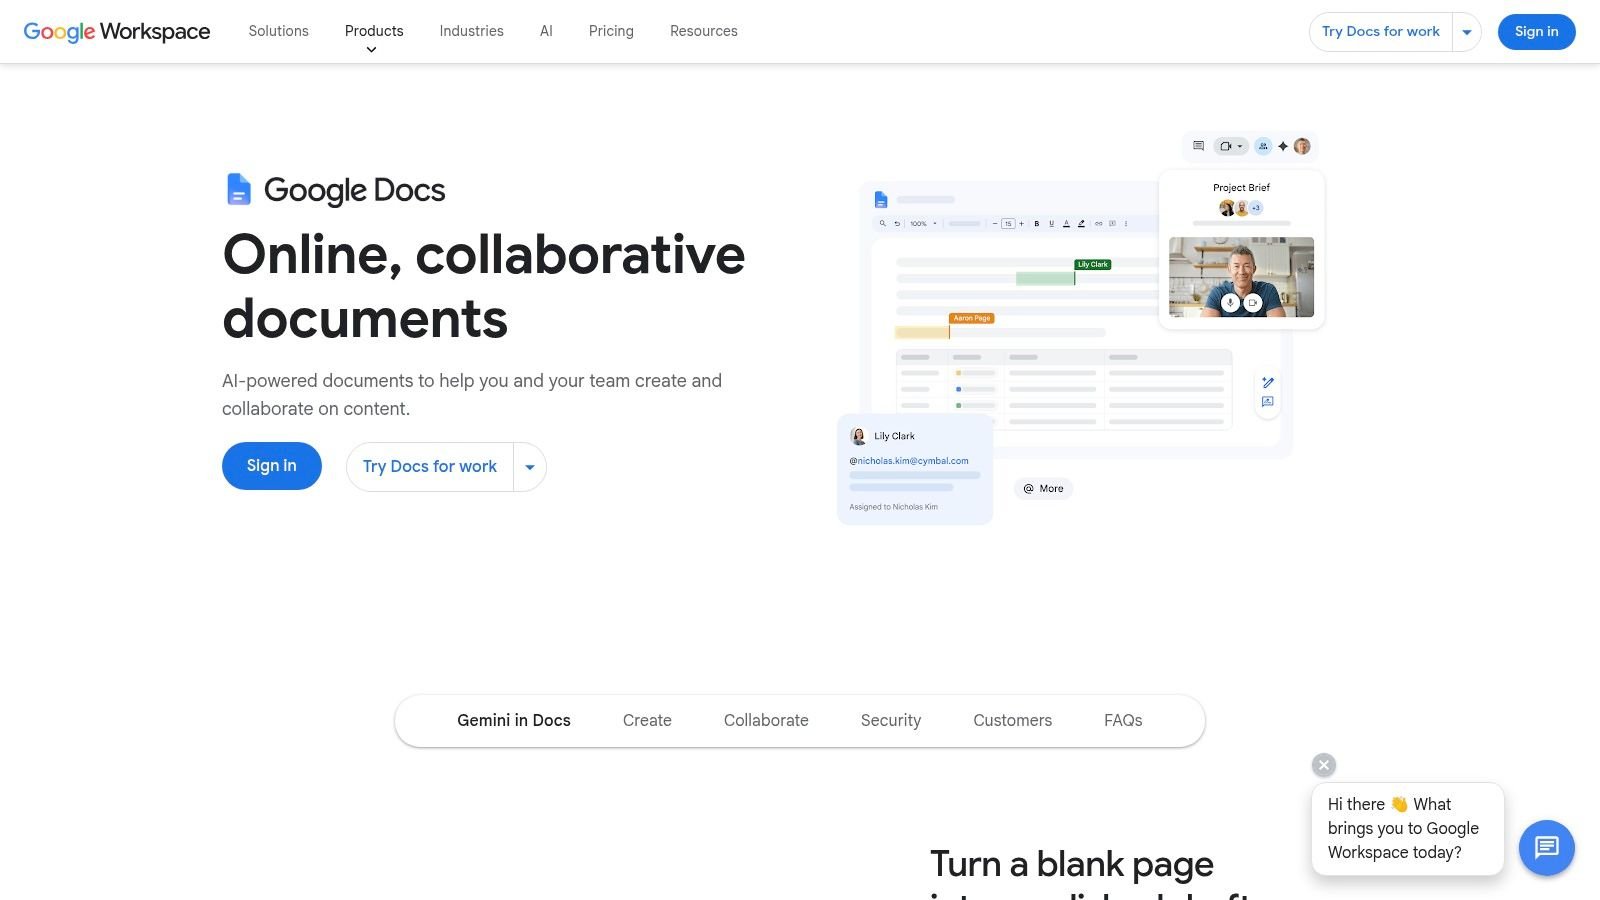Open the chat bubble widget button
Image resolution: width=1600 pixels, height=900 pixels.
pyautogui.click(x=1546, y=848)
